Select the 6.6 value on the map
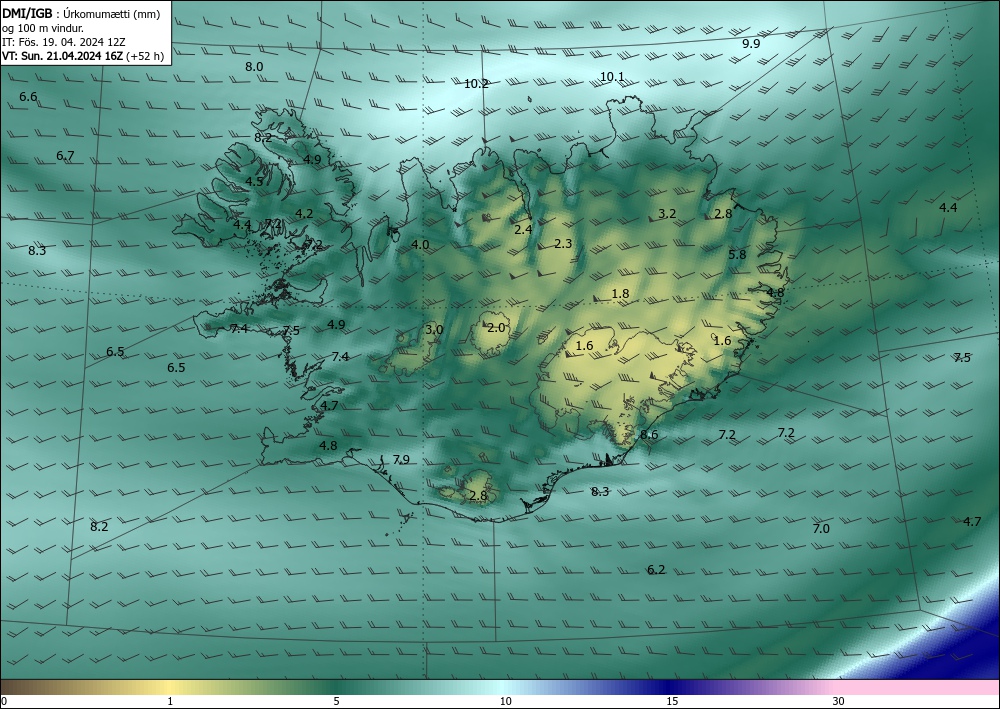 pos(28,97)
